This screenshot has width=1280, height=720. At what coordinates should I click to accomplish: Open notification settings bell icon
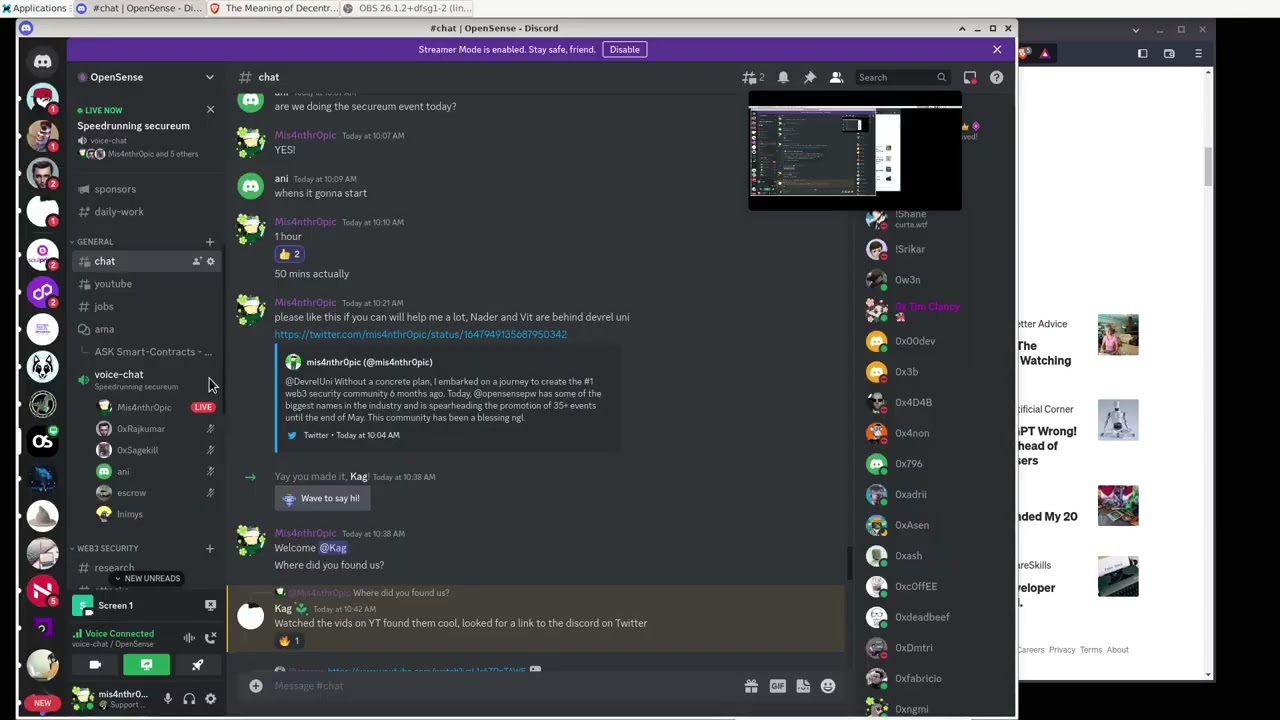783,77
